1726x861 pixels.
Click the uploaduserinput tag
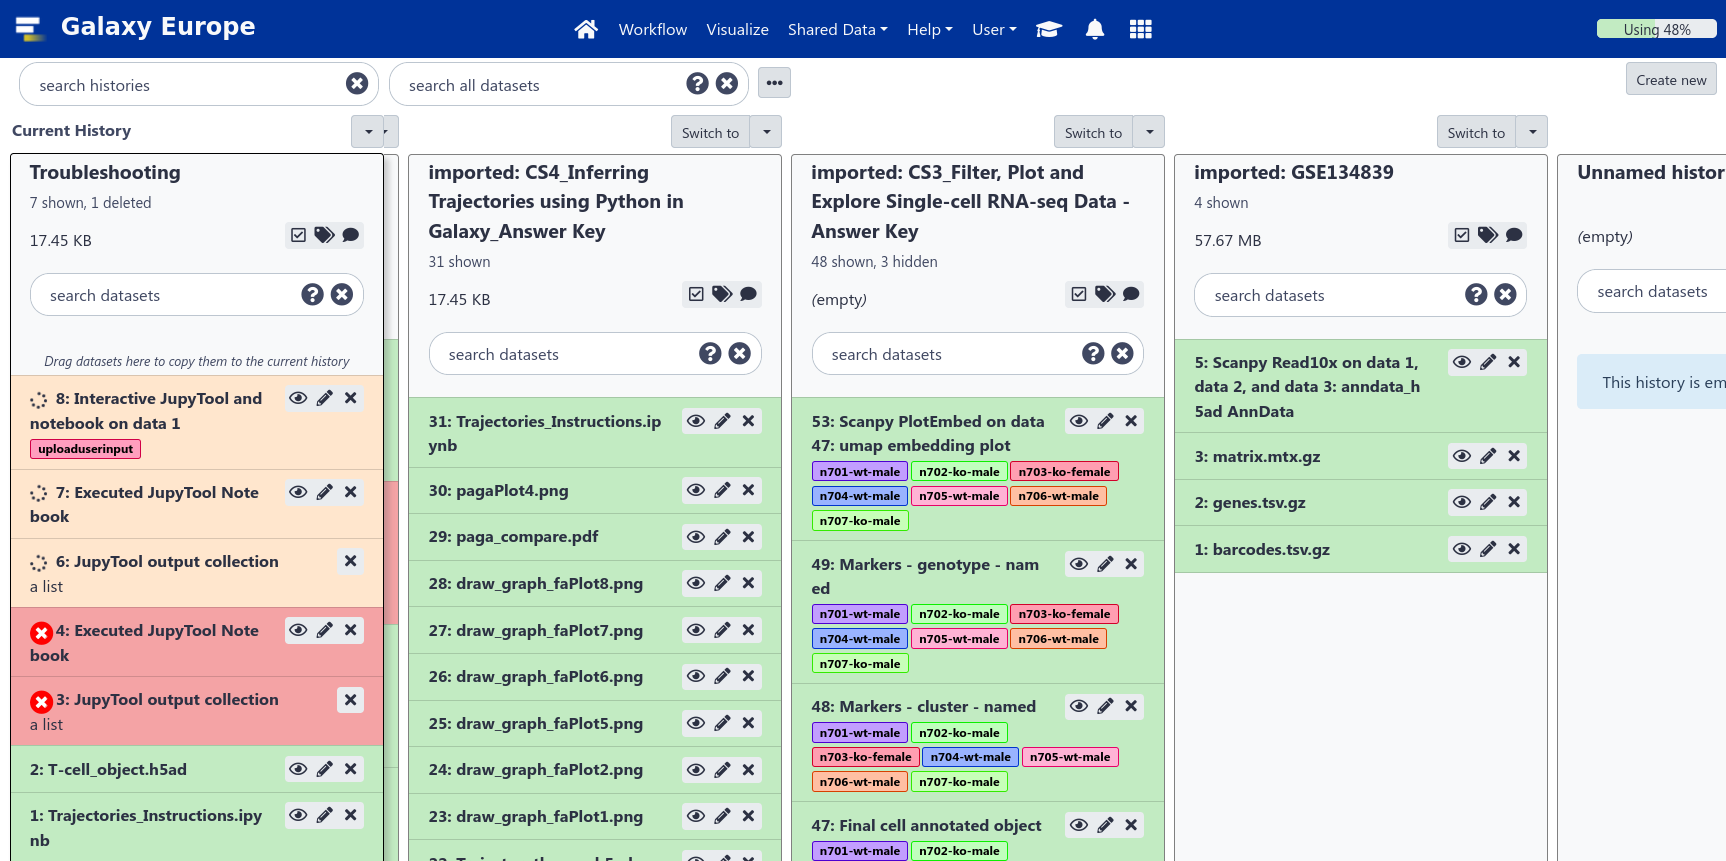pyautogui.click(x=86, y=449)
